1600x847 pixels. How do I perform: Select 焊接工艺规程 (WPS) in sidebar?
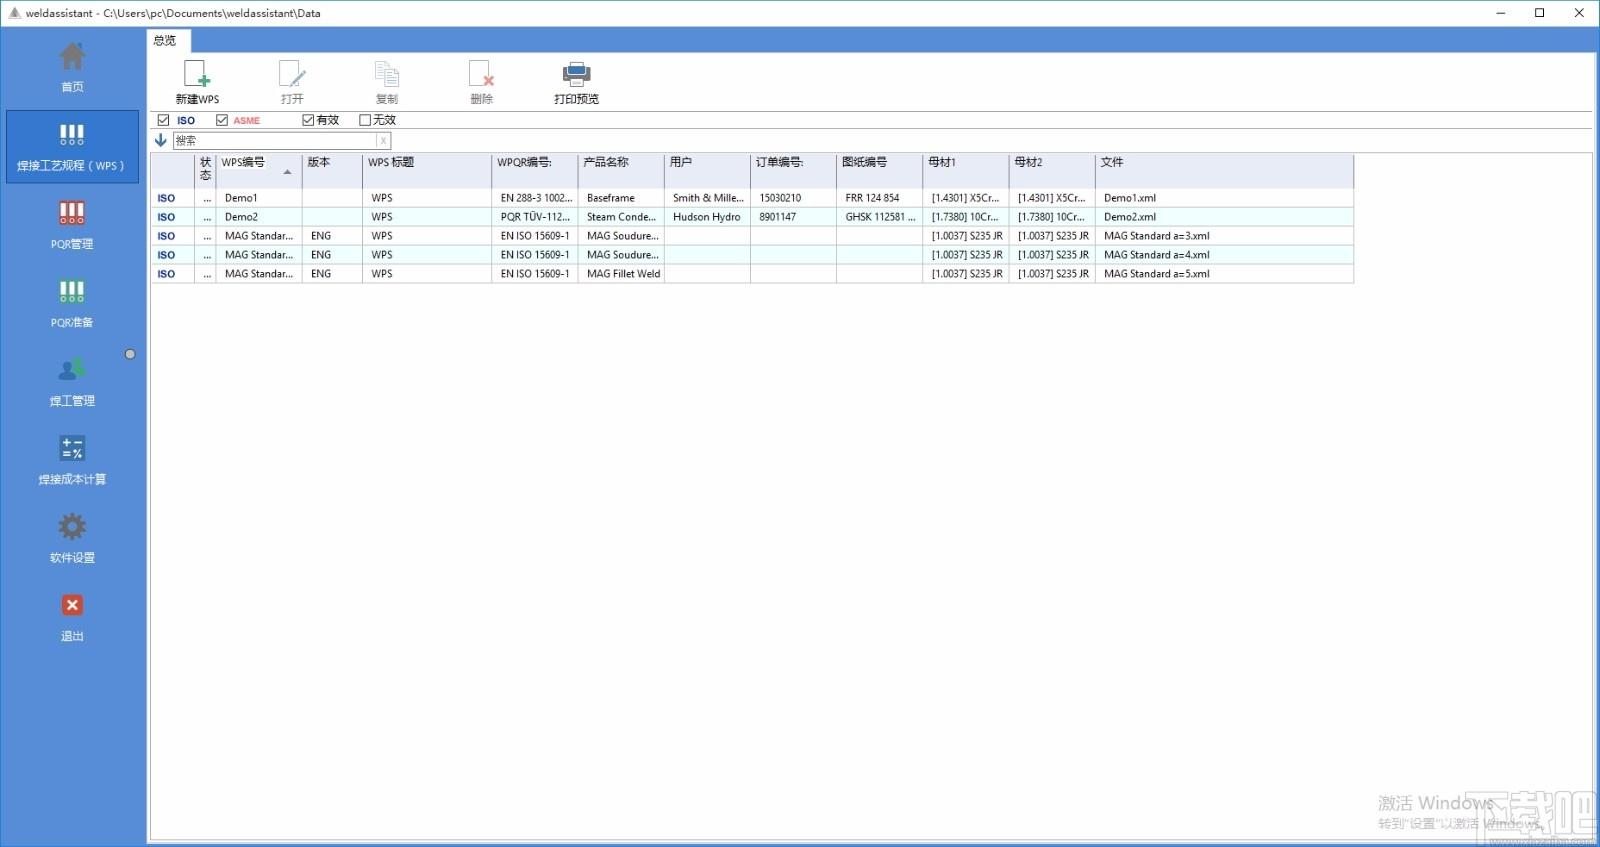tap(72, 147)
